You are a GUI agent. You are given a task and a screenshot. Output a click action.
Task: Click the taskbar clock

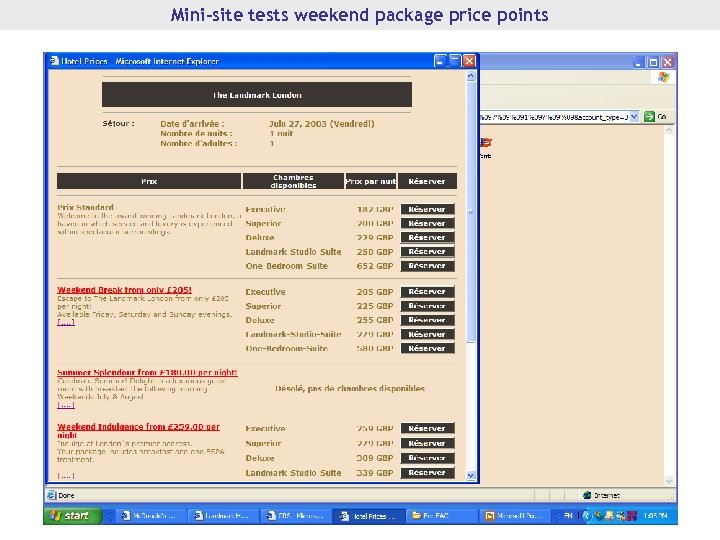tap(655, 516)
